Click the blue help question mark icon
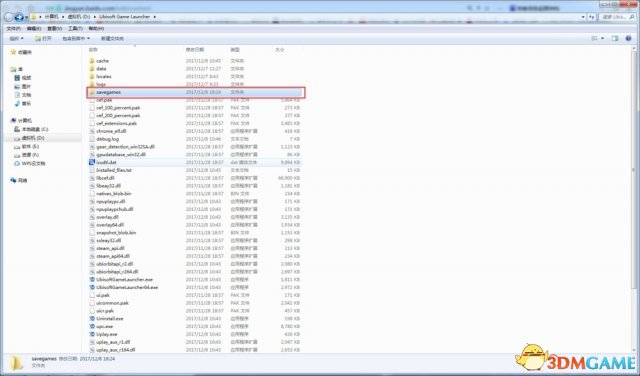 [x=629, y=38]
